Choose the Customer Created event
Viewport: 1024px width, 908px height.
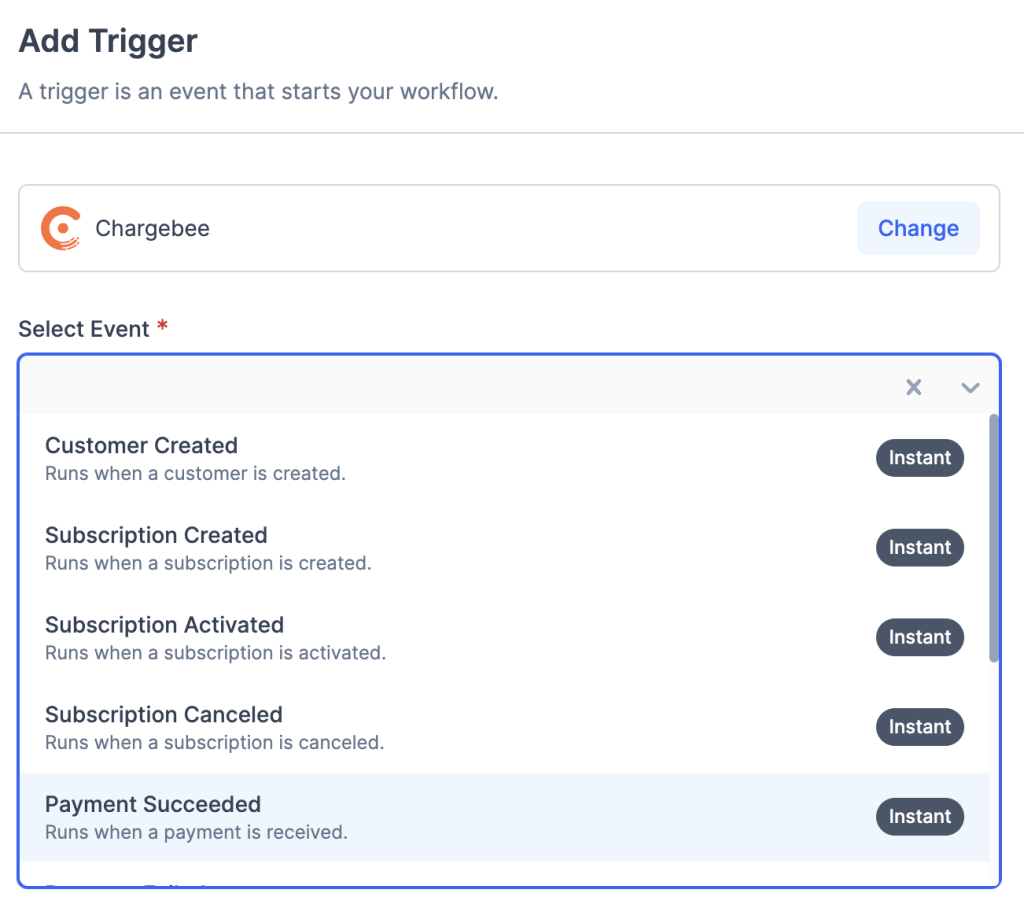pos(142,446)
